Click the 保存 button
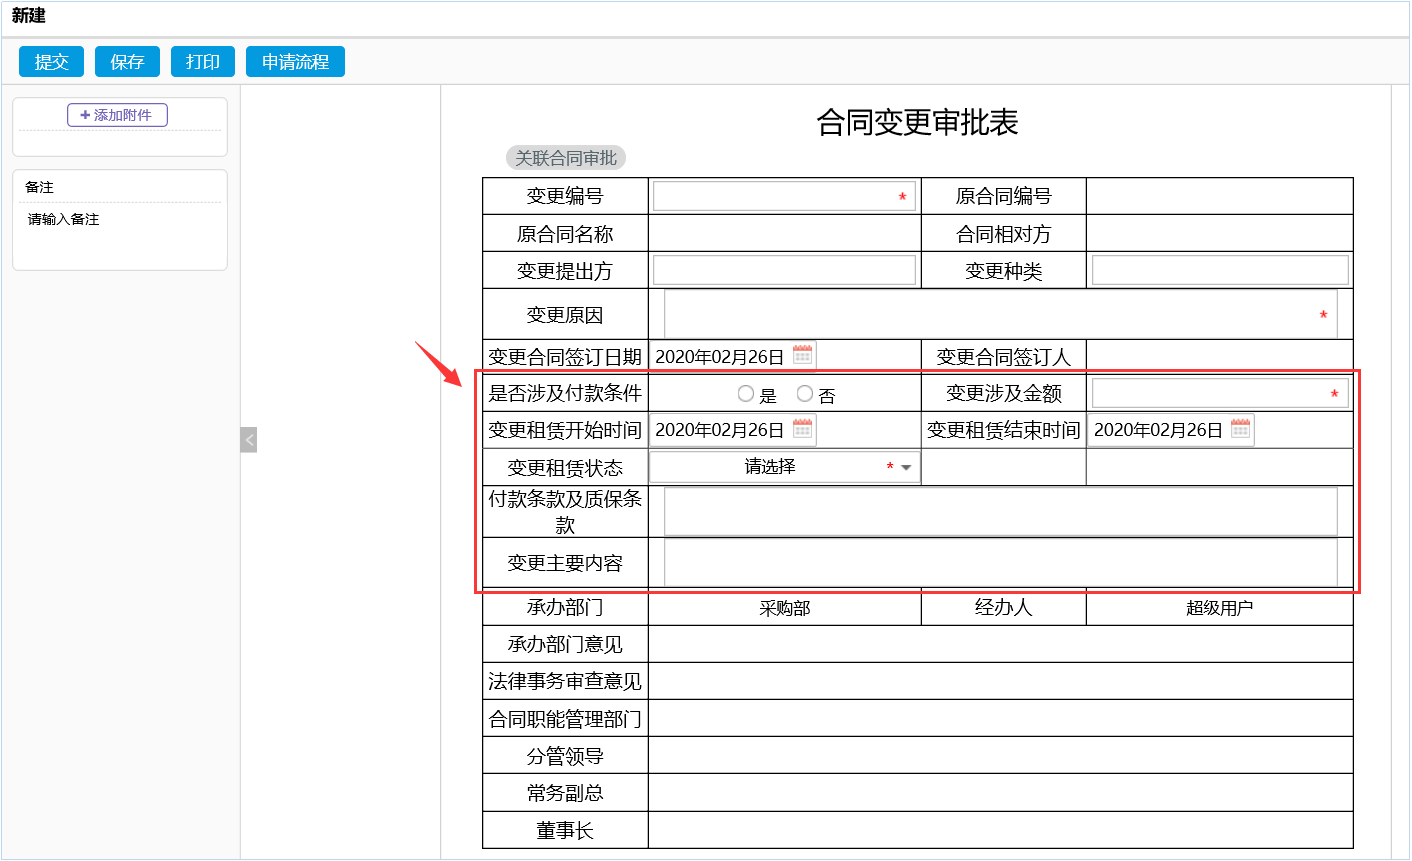Viewport: 1412px width, 861px height. tap(127, 62)
